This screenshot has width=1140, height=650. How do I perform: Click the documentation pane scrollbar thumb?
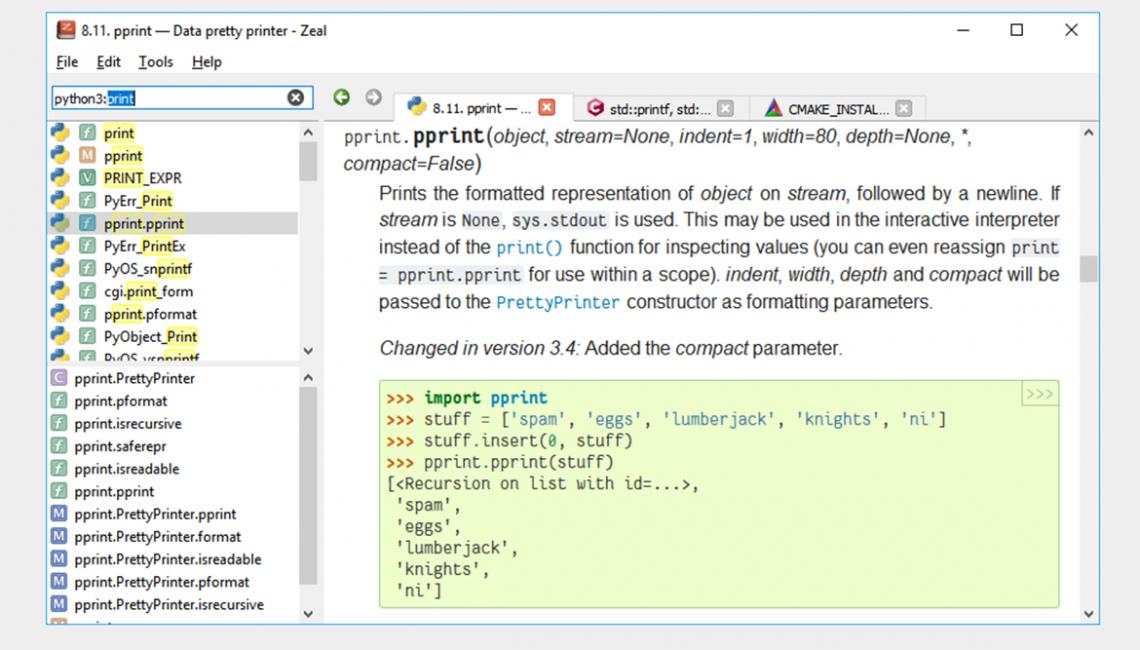click(1088, 269)
